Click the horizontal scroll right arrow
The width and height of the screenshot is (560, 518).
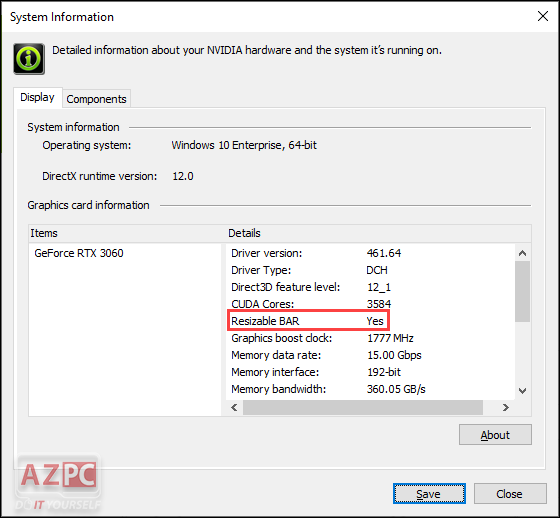coord(505,407)
